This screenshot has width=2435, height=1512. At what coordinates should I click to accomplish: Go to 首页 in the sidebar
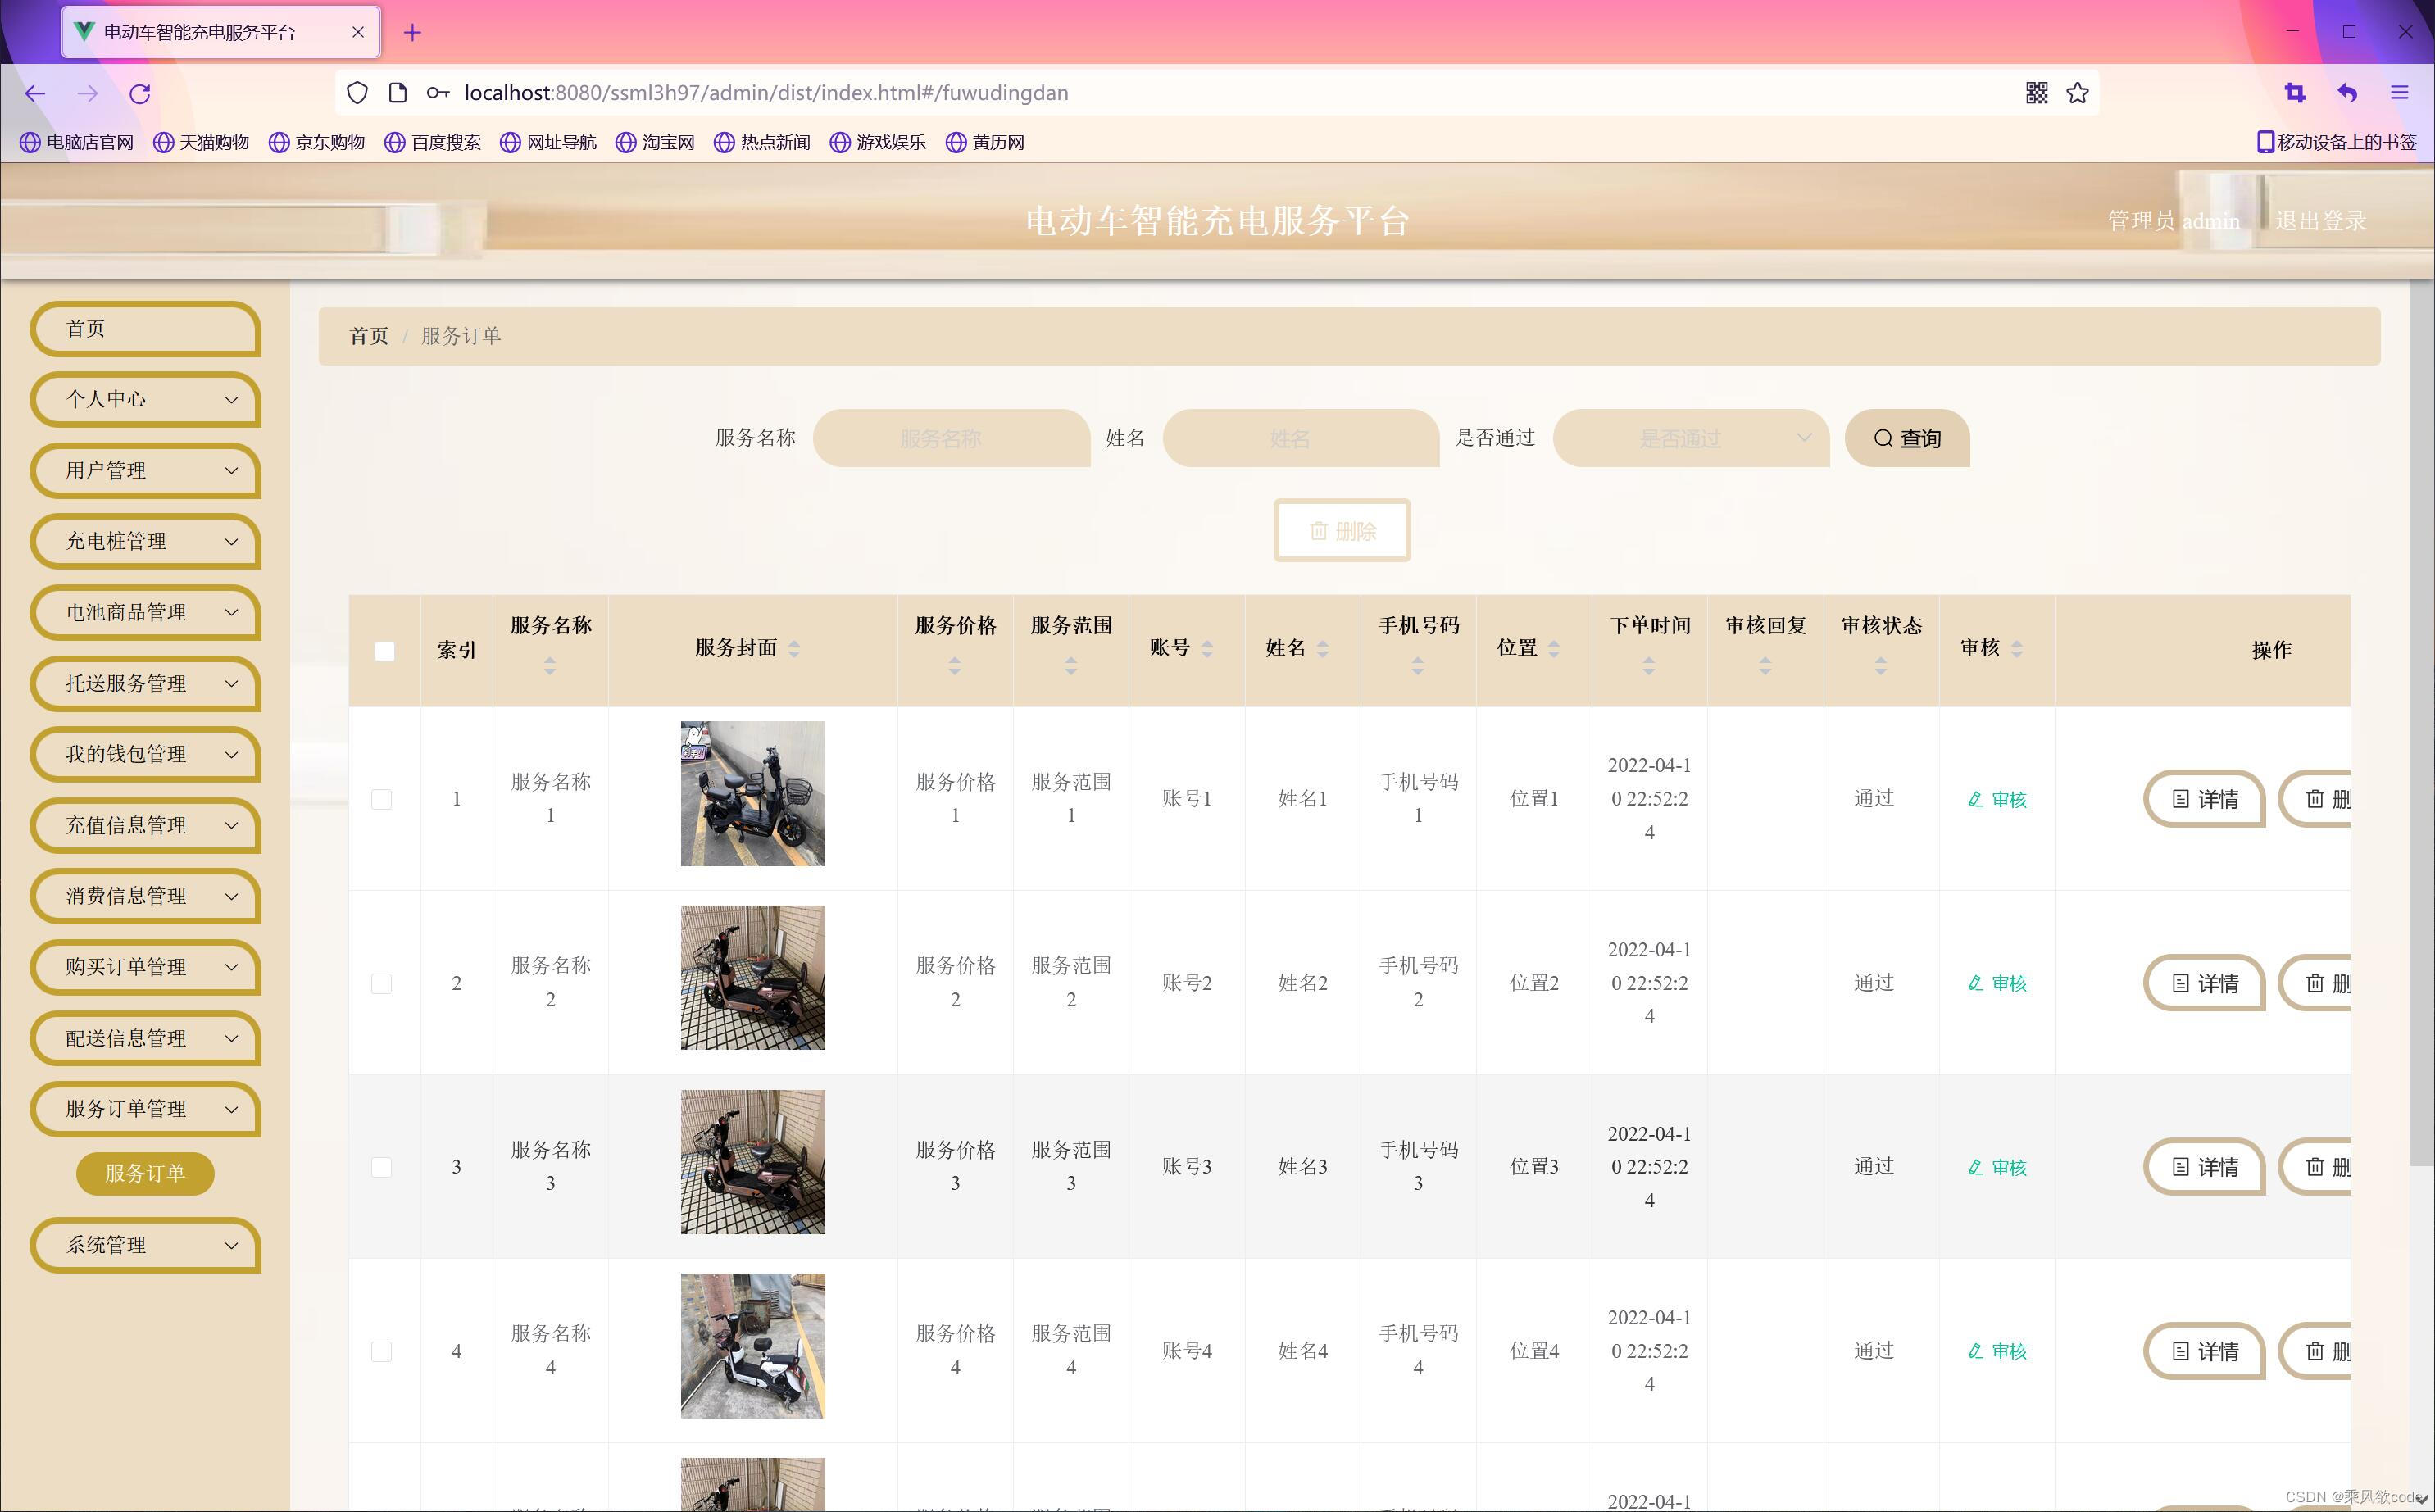(x=146, y=329)
